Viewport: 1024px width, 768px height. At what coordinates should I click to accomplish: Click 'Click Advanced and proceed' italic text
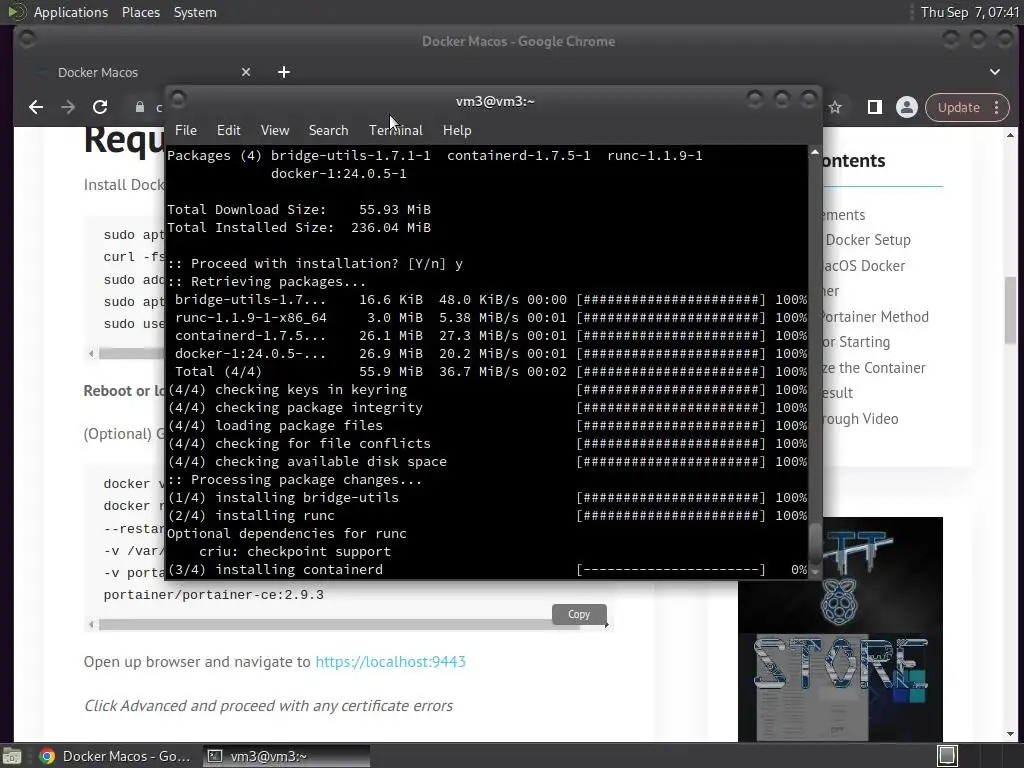[x=268, y=706]
